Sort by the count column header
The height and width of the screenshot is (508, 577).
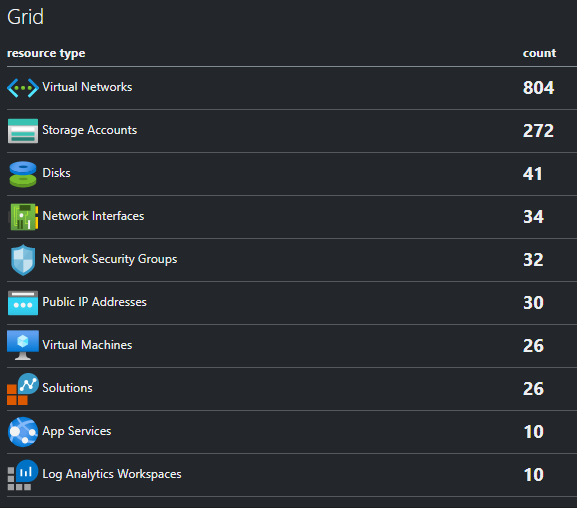(x=539, y=53)
